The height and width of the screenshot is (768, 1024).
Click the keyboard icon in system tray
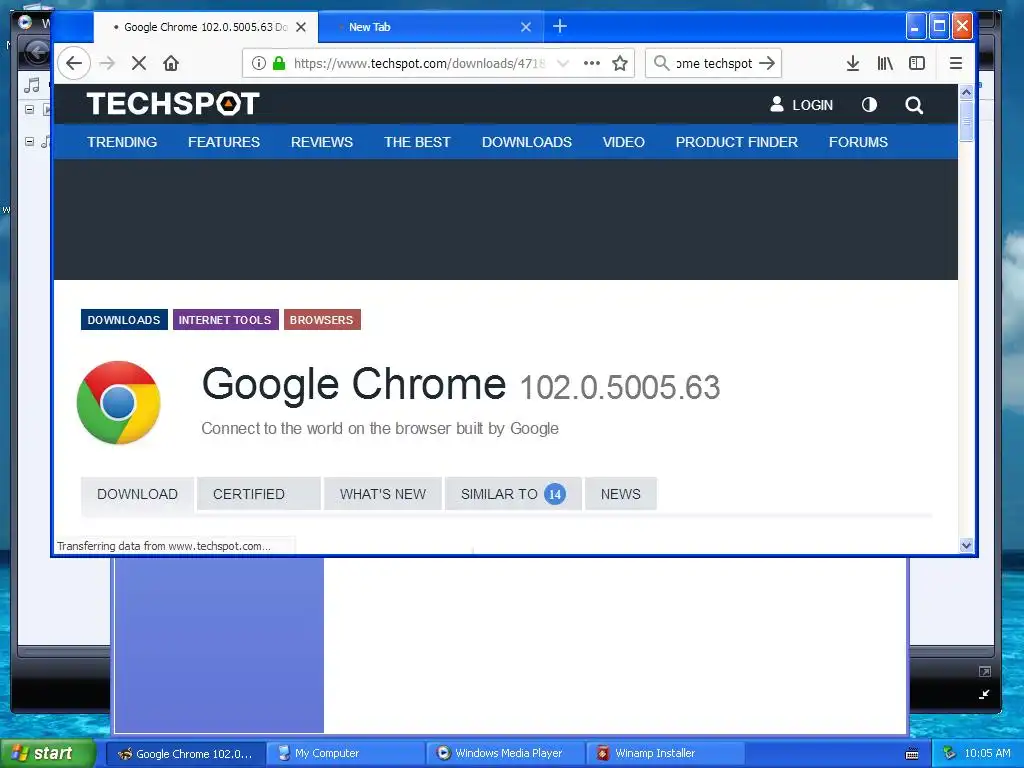pos(912,754)
